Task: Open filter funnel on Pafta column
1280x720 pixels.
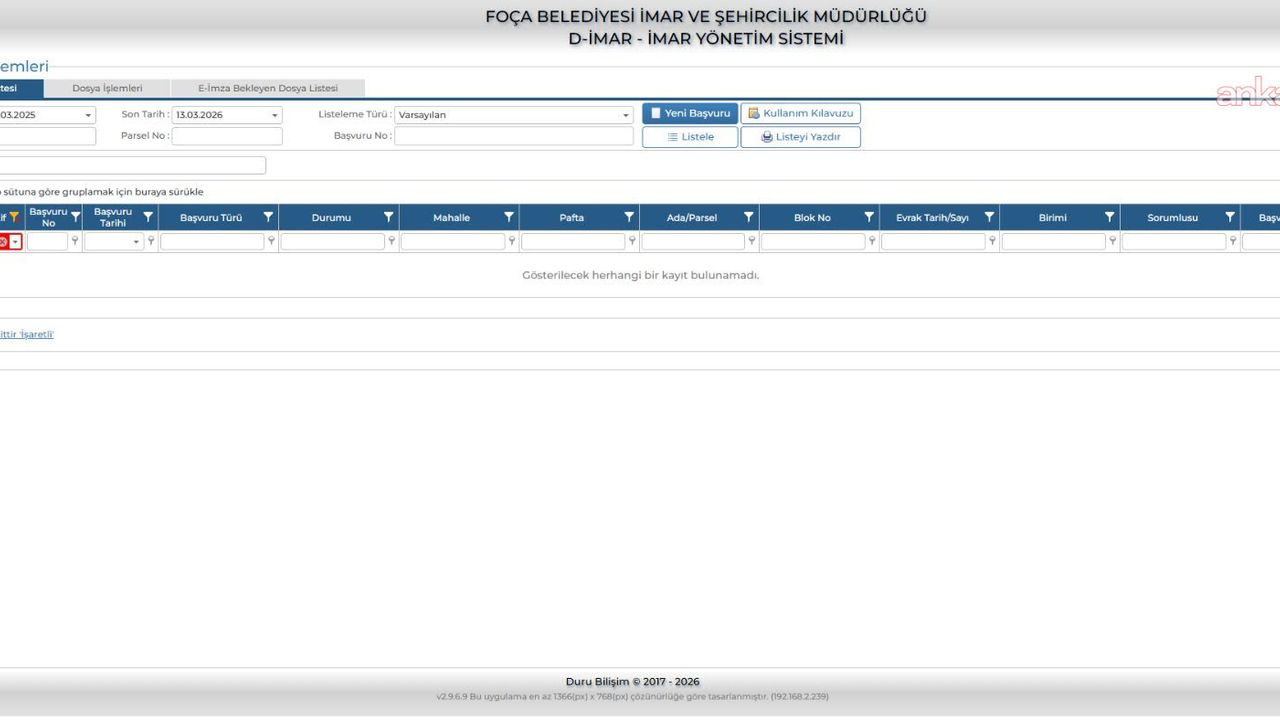Action: pos(629,217)
